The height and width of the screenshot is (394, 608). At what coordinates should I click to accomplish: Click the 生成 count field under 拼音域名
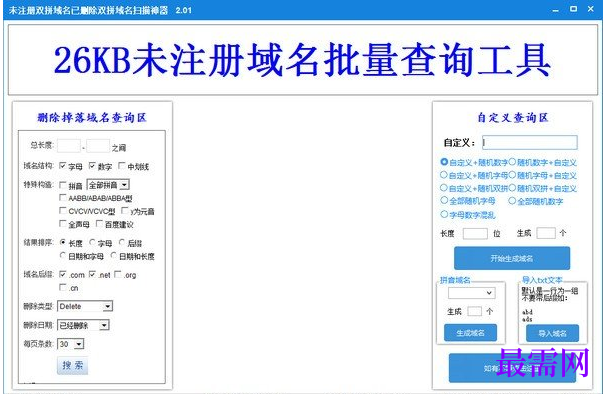pyautogui.click(x=475, y=311)
